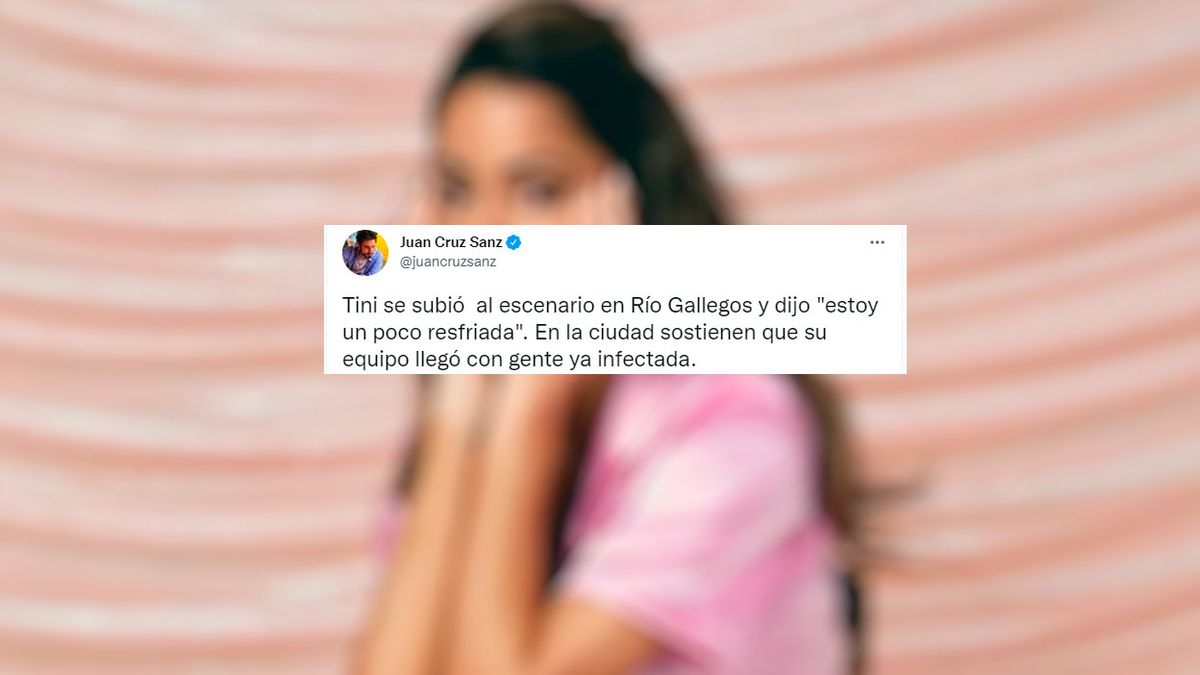
Task: Click the word "Tini" in the tweet
Action: pyautogui.click(x=359, y=306)
